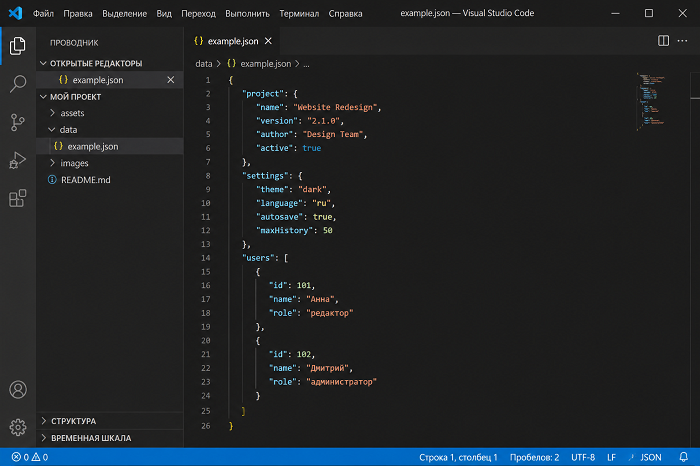This screenshot has width=700, height=466.
Task: Open the Терминал menu
Action: coord(299,13)
